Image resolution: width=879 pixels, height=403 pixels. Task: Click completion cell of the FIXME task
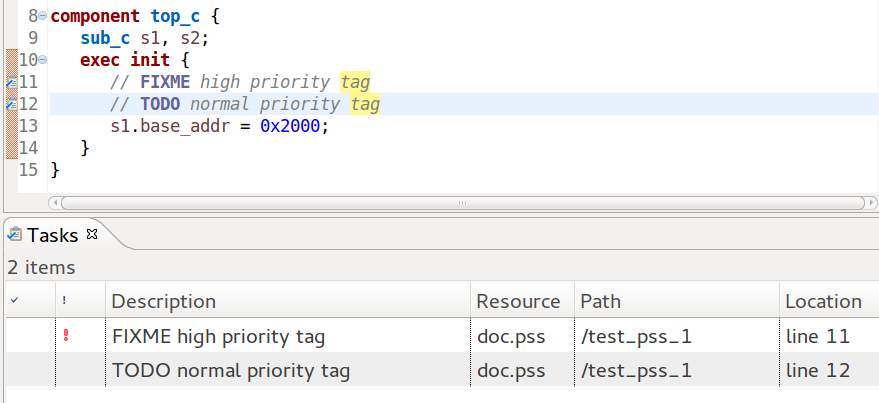click(31, 336)
